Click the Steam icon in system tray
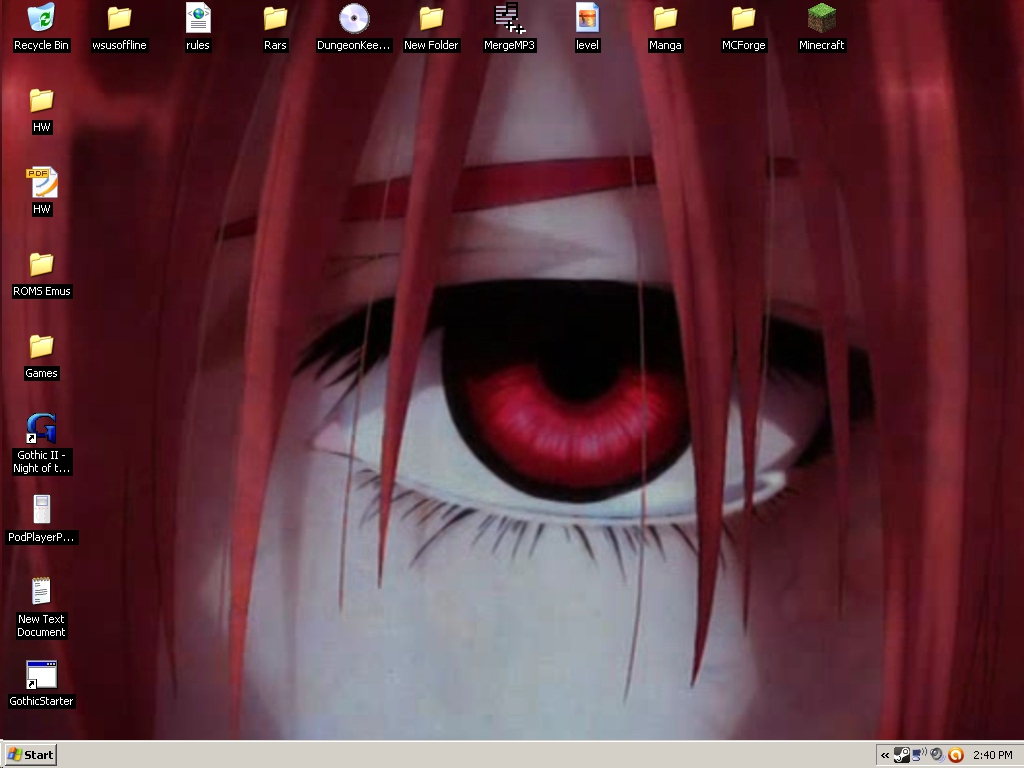This screenshot has height=768, width=1024. click(902, 755)
